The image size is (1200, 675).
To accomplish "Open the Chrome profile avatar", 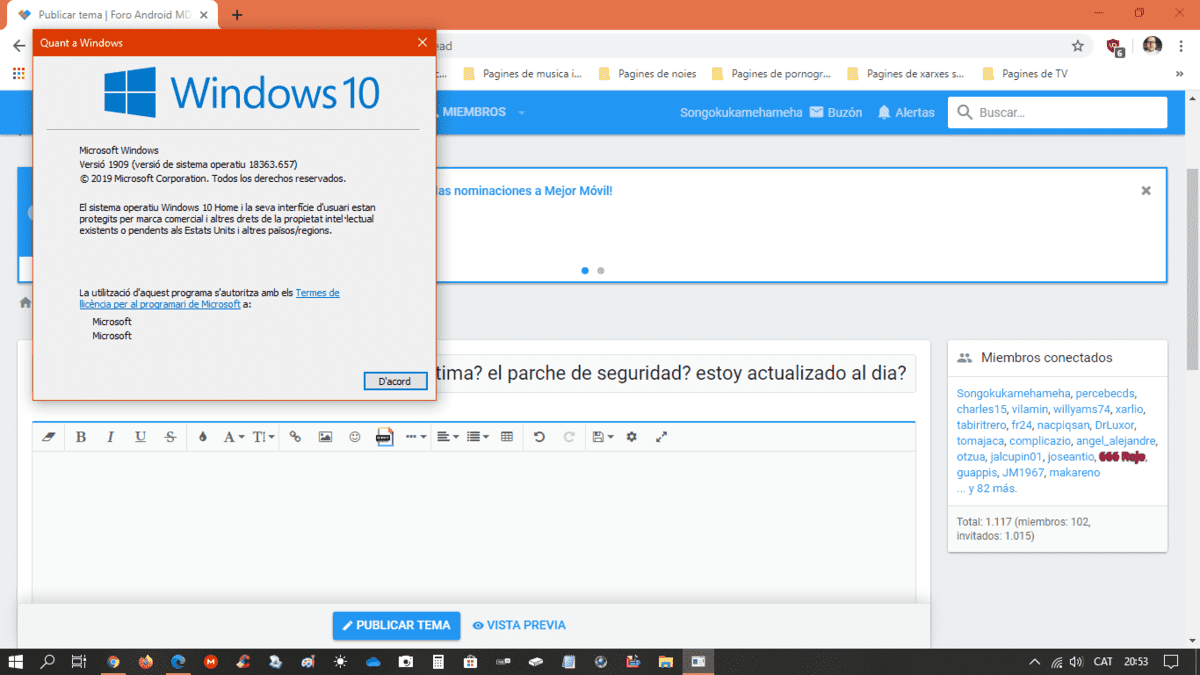I will point(1152,46).
